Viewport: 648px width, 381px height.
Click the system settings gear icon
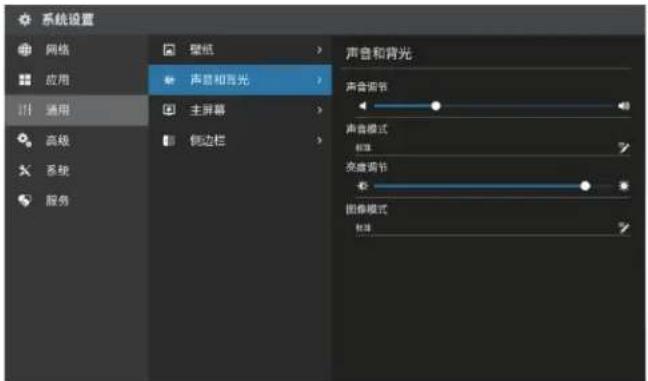pyautogui.click(x=25, y=19)
